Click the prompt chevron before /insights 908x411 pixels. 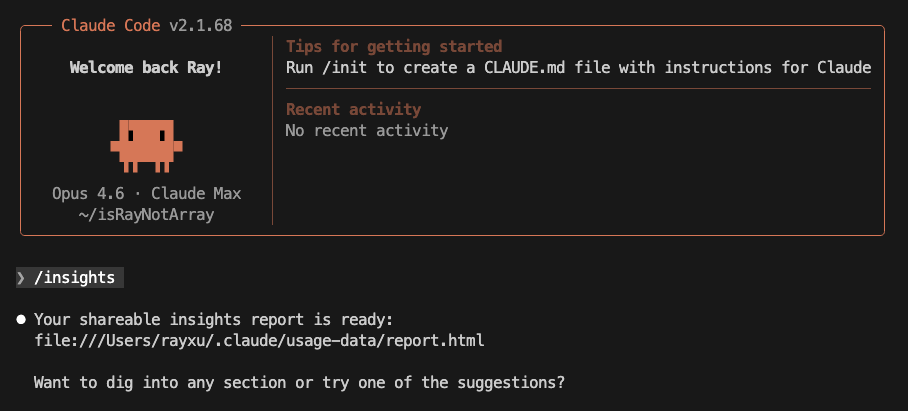click(21, 278)
